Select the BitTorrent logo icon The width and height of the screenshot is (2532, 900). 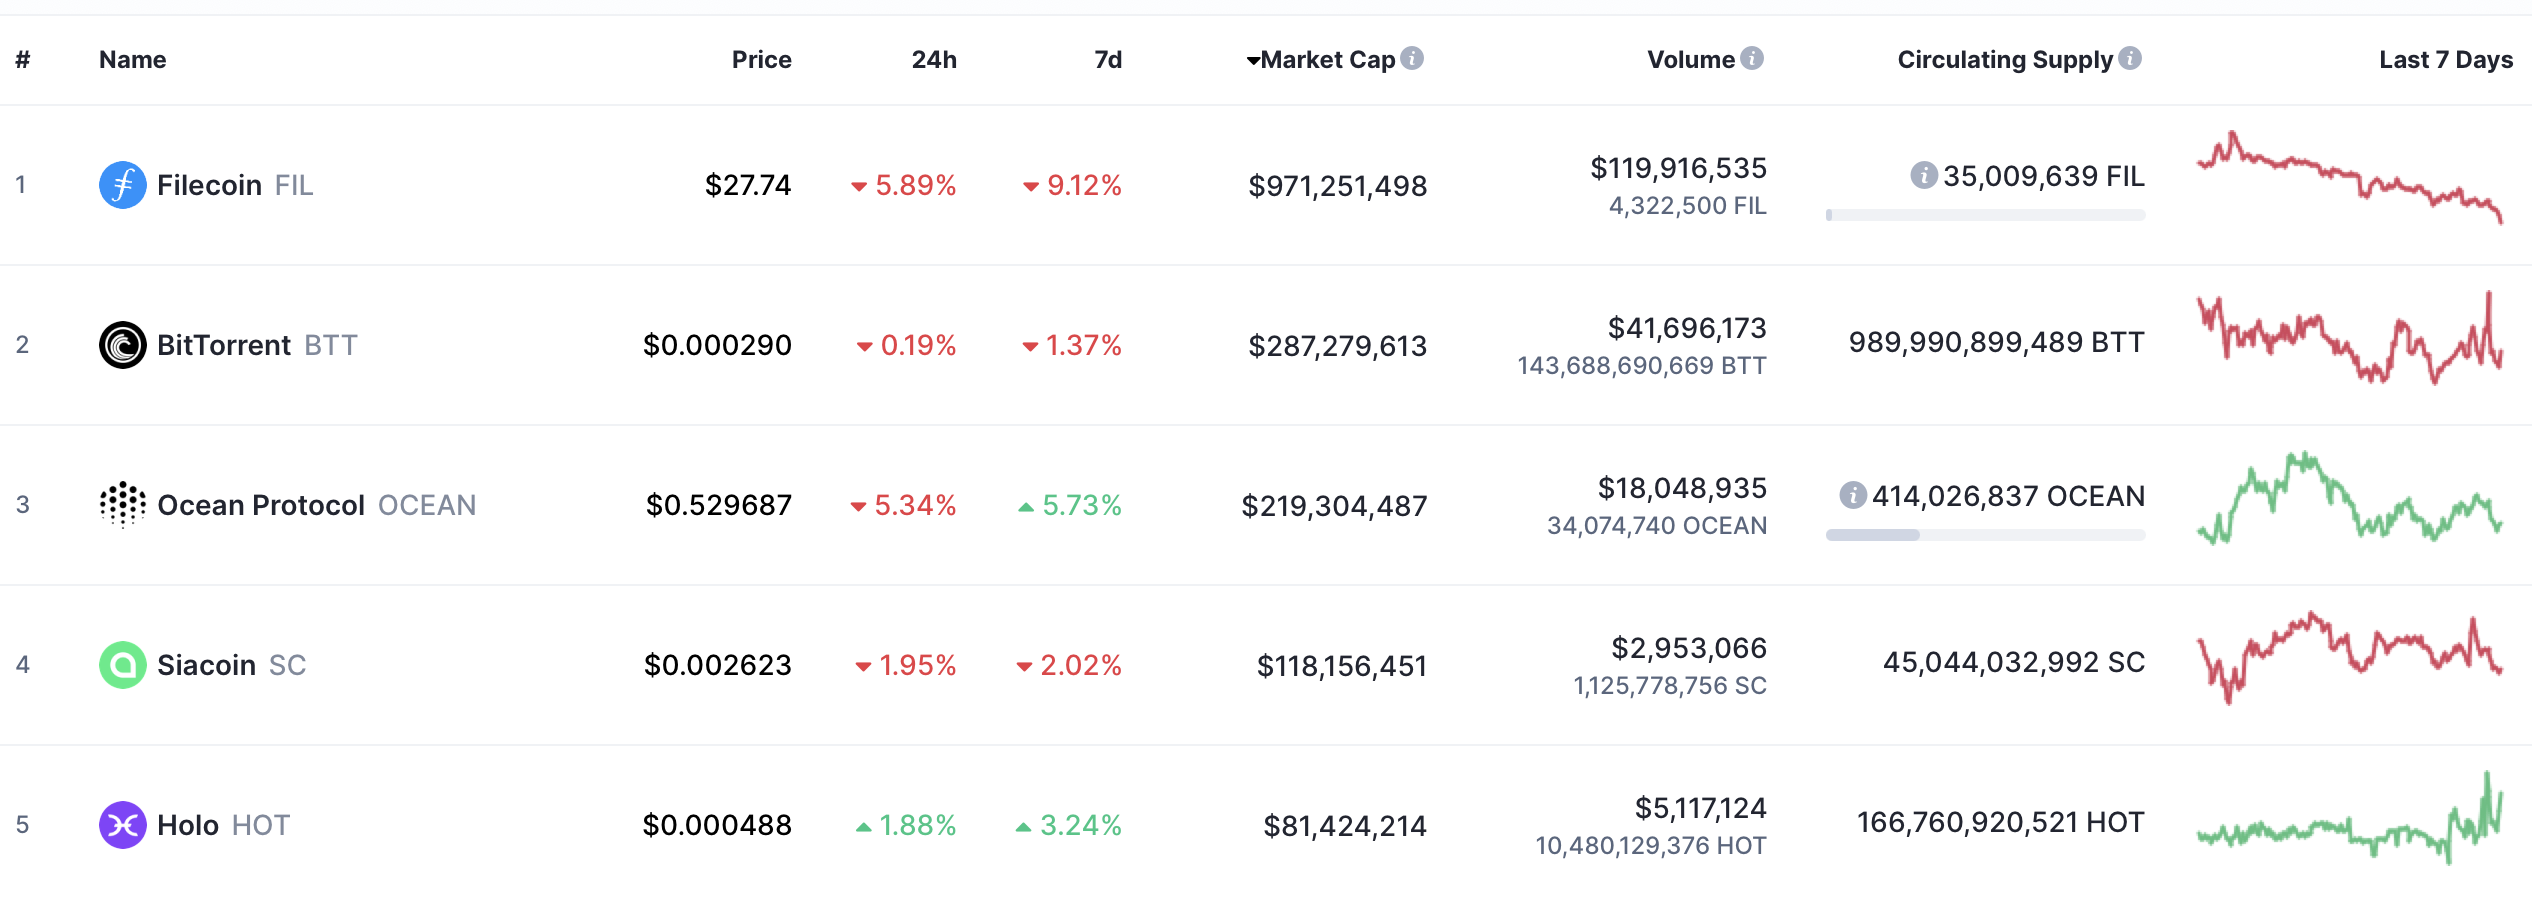point(122,344)
